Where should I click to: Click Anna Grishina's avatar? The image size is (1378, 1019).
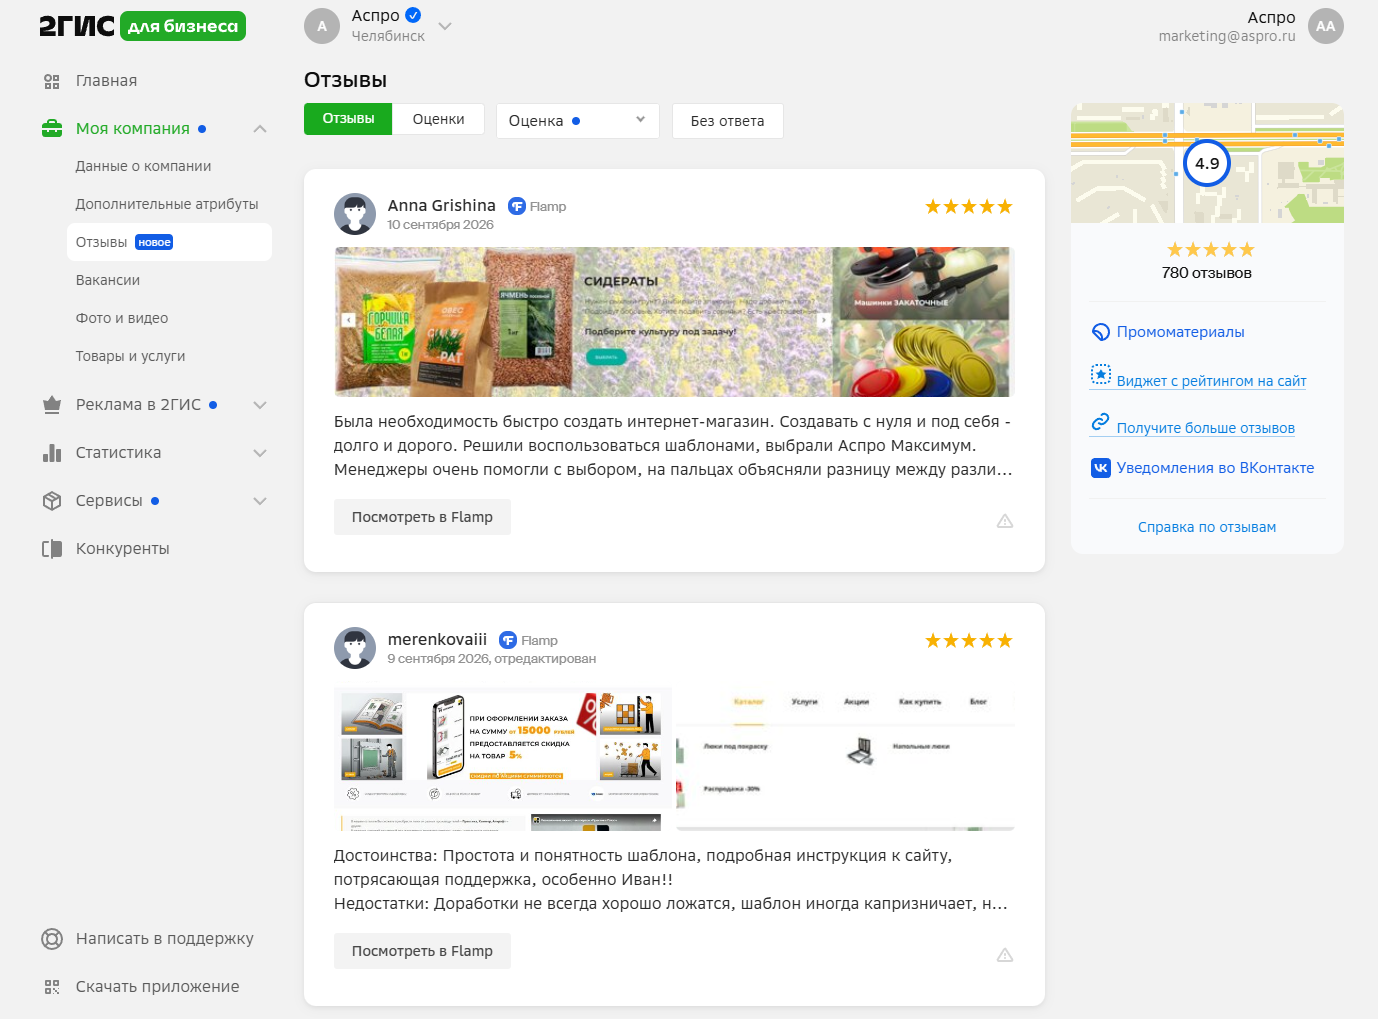(355, 214)
